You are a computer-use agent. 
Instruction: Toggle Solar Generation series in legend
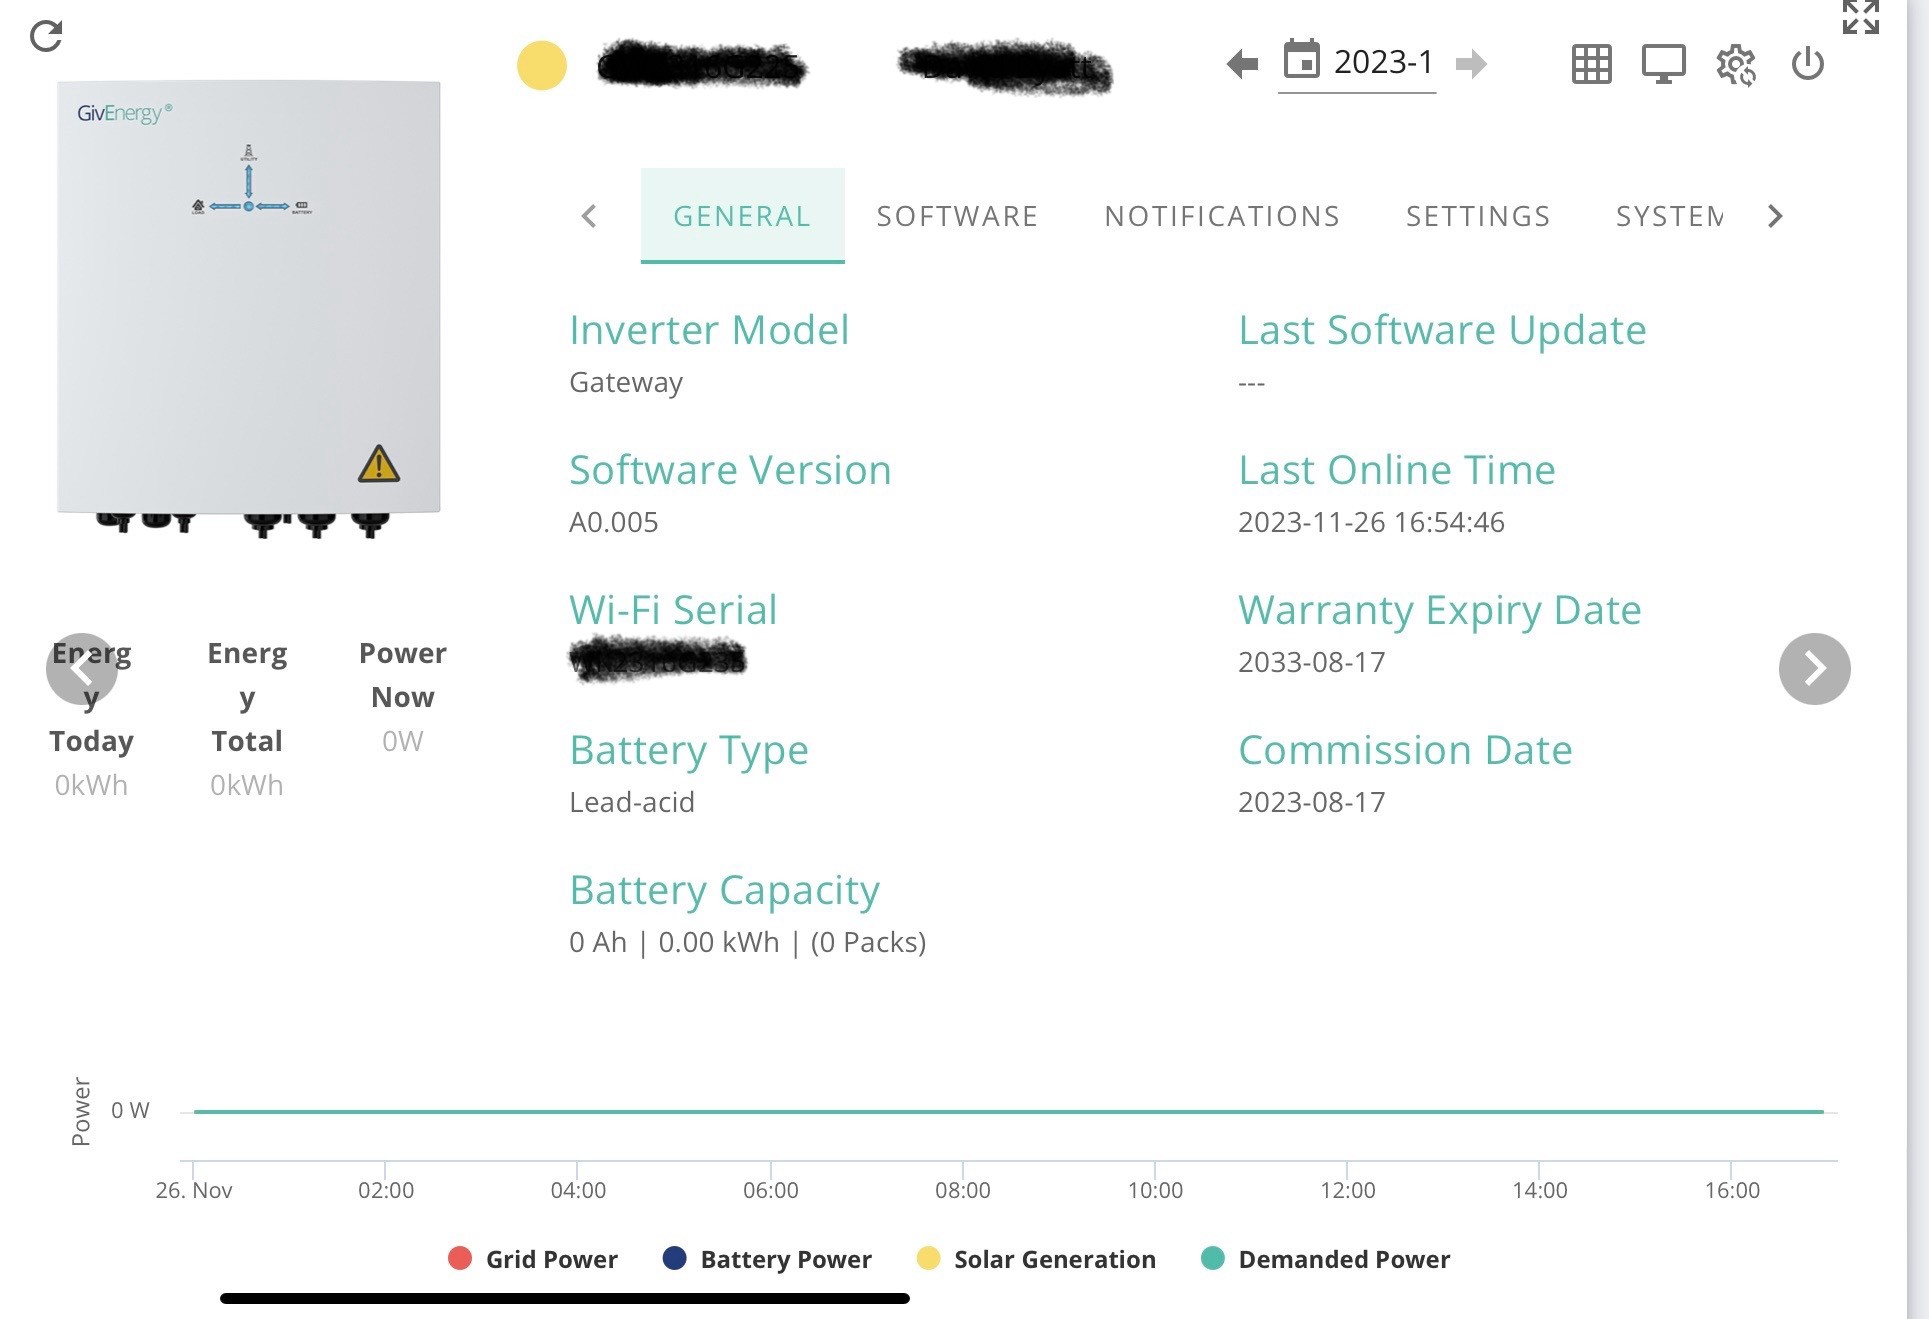[1036, 1259]
